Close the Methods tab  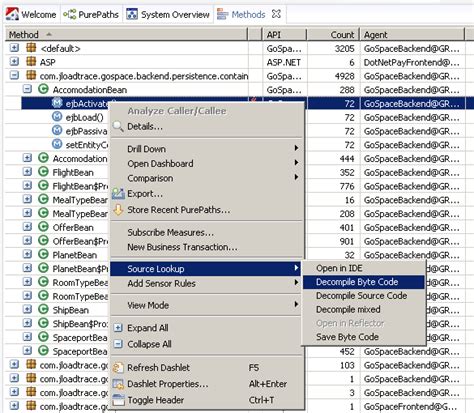(x=276, y=14)
